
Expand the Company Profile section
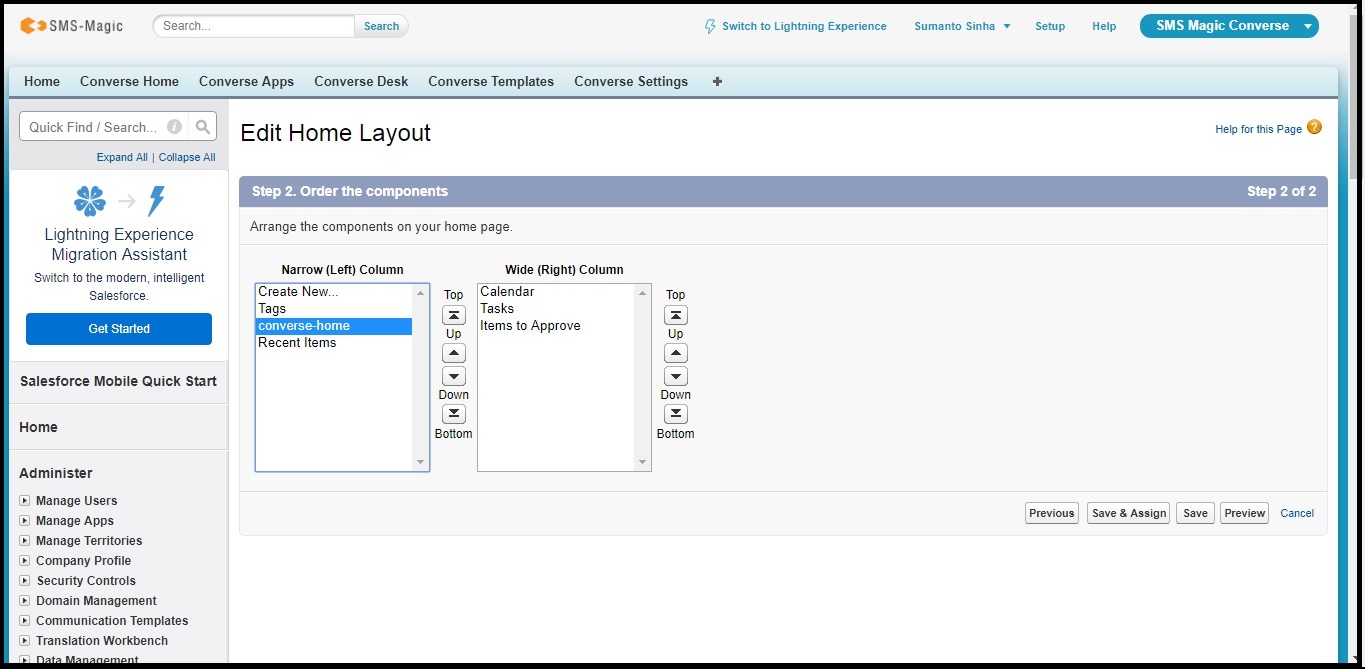(25, 561)
